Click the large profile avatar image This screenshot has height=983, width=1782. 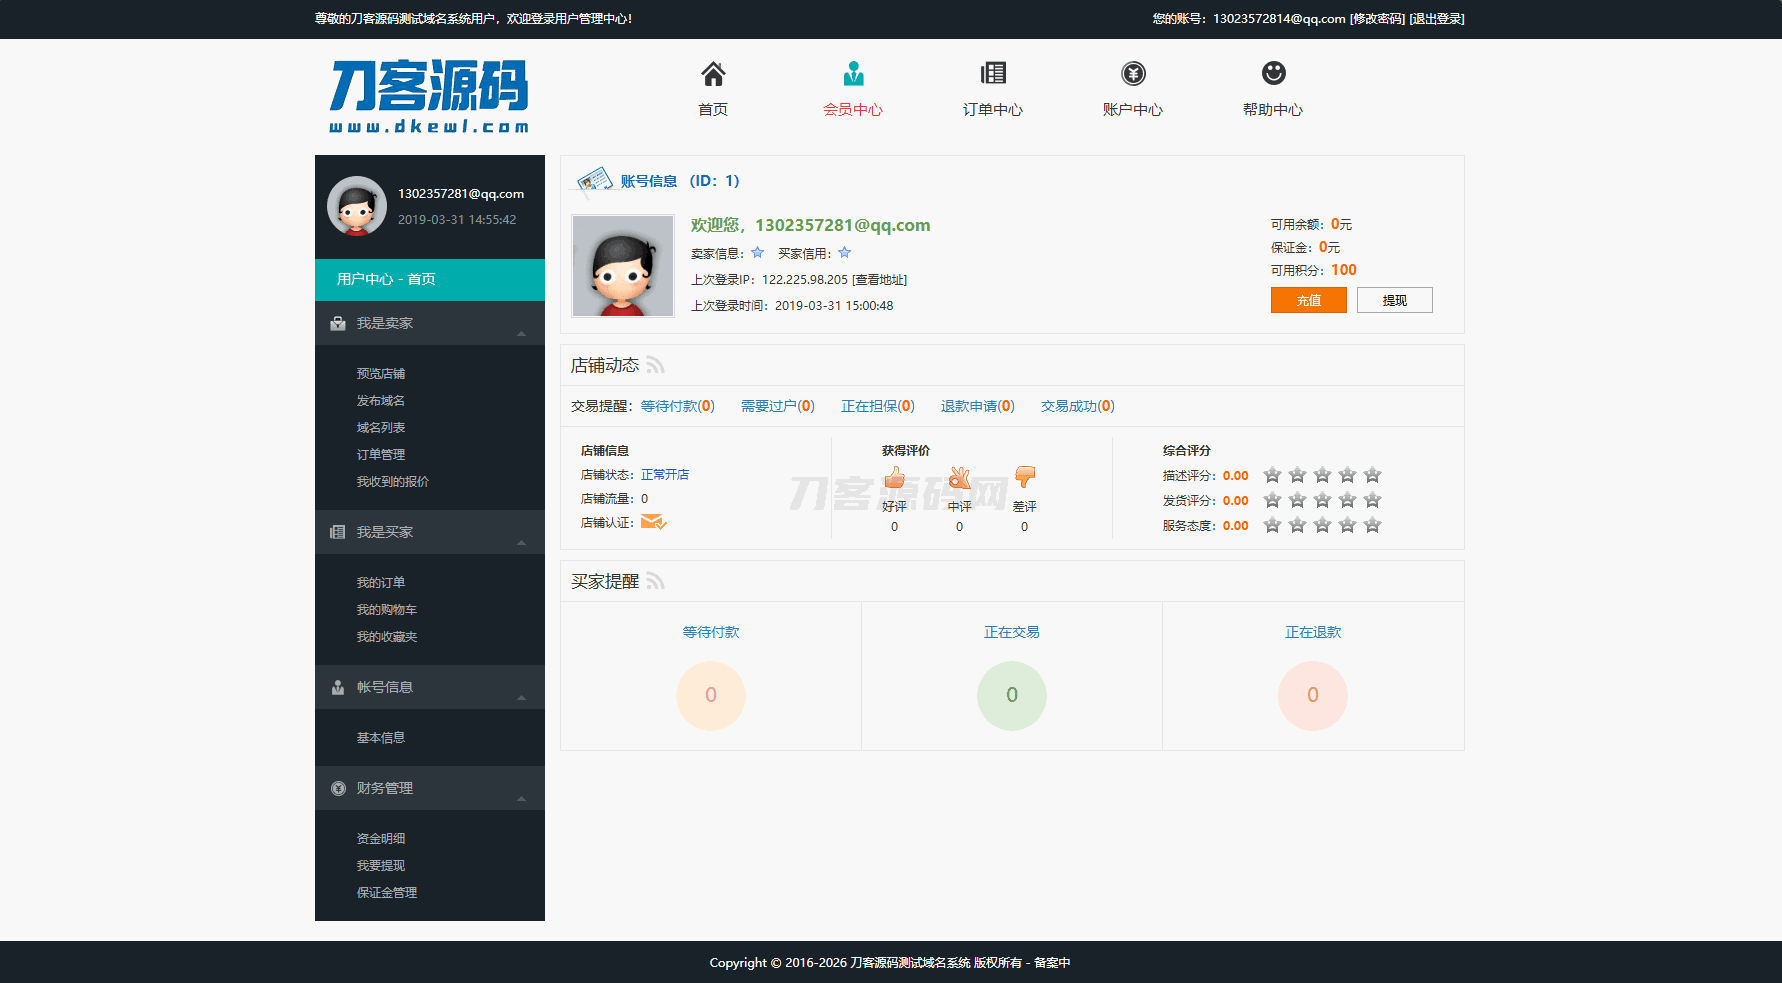pos(623,267)
